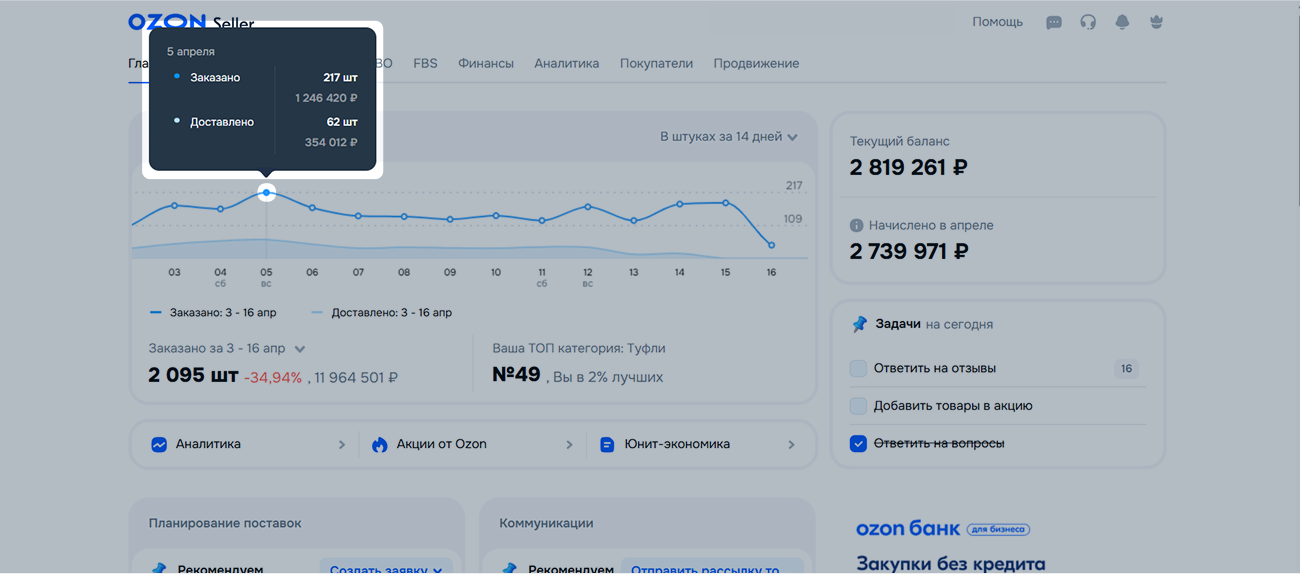Switch to the Финансы tab

click(486, 64)
